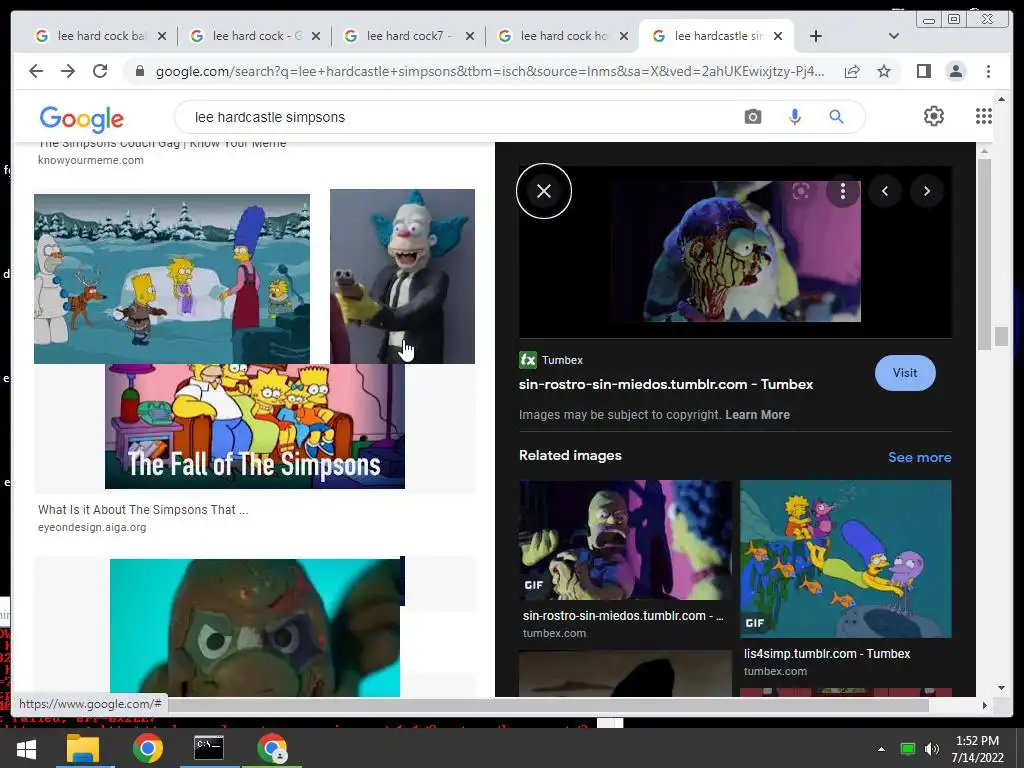The height and width of the screenshot is (768, 1024).
Task: Open the Google apps grid
Action: click(x=984, y=116)
